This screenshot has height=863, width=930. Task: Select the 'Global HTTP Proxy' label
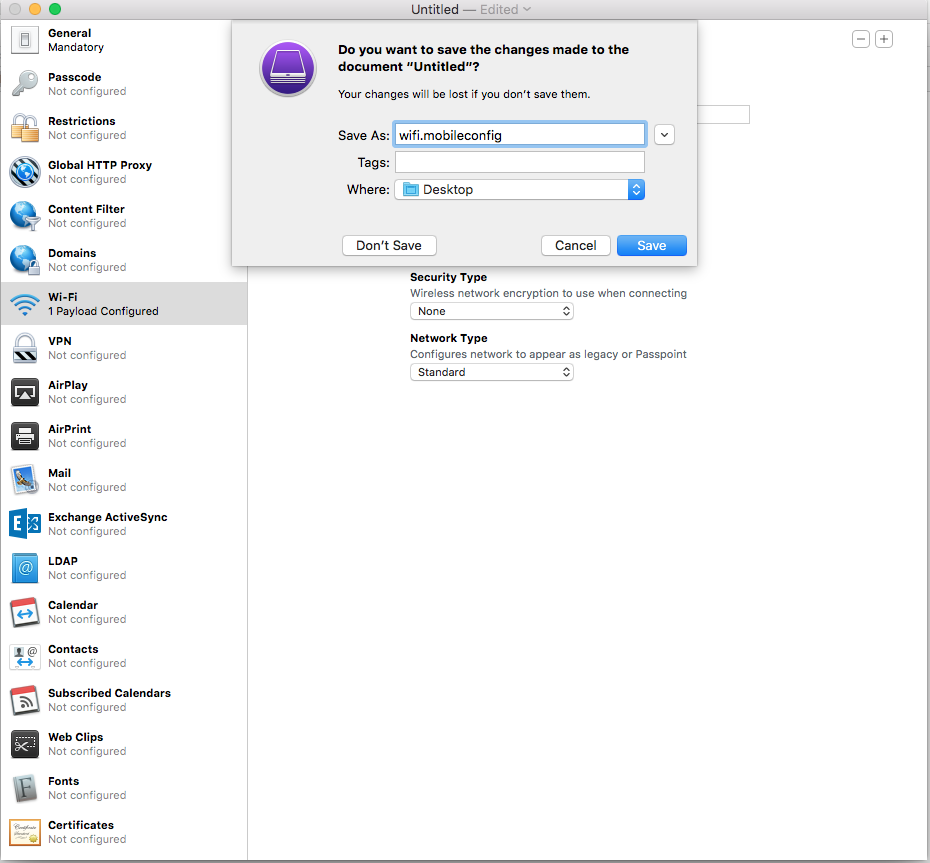tap(100, 165)
